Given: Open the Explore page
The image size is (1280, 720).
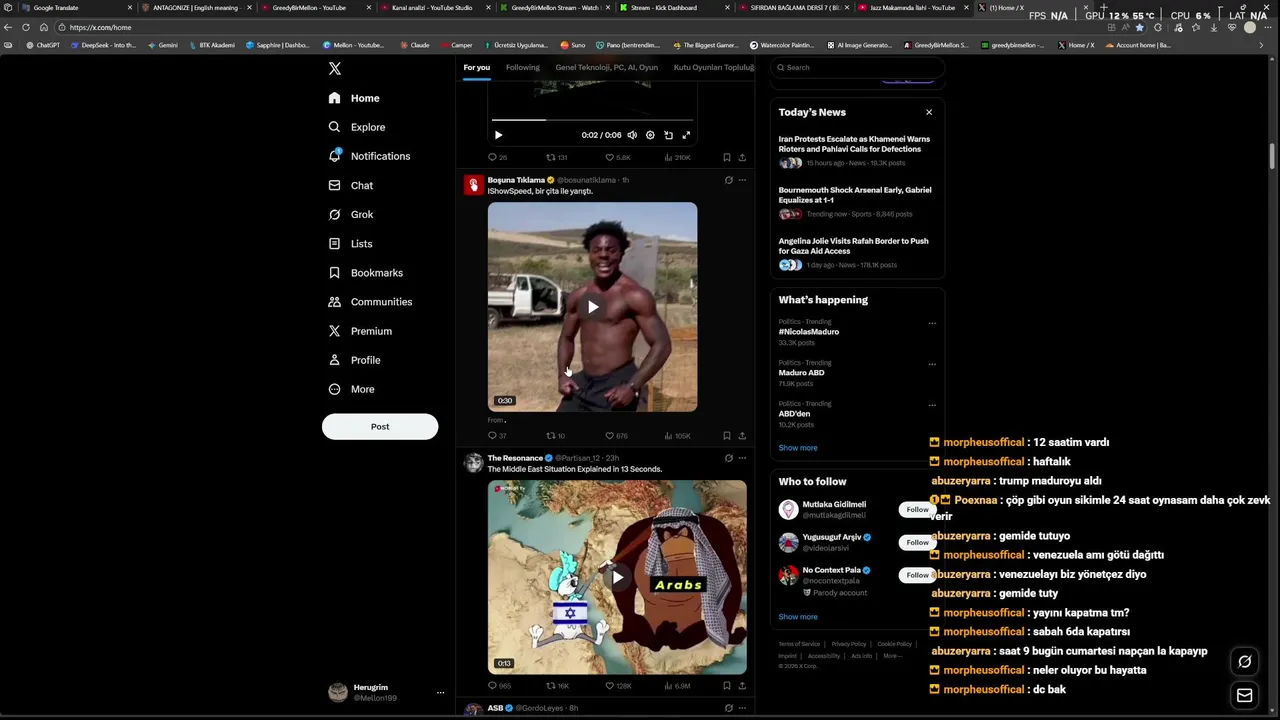Looking at the screenshot, I should pos(357,127).
